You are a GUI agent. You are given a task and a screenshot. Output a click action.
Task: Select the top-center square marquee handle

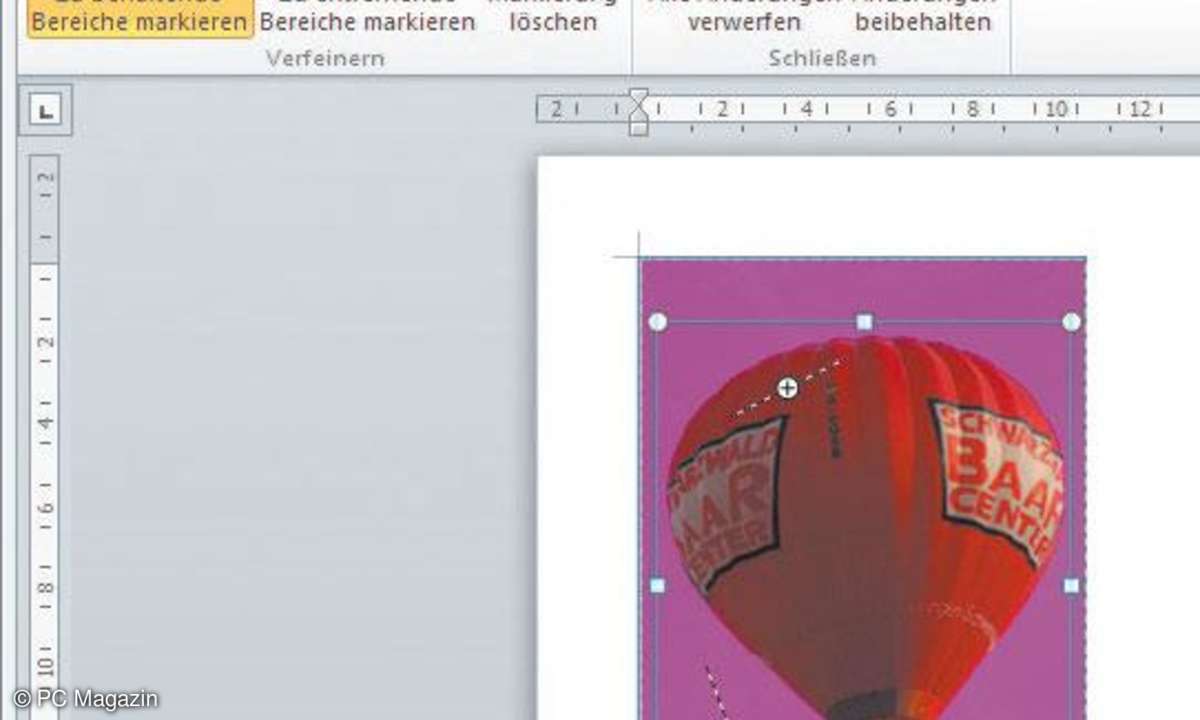[865, 321]
